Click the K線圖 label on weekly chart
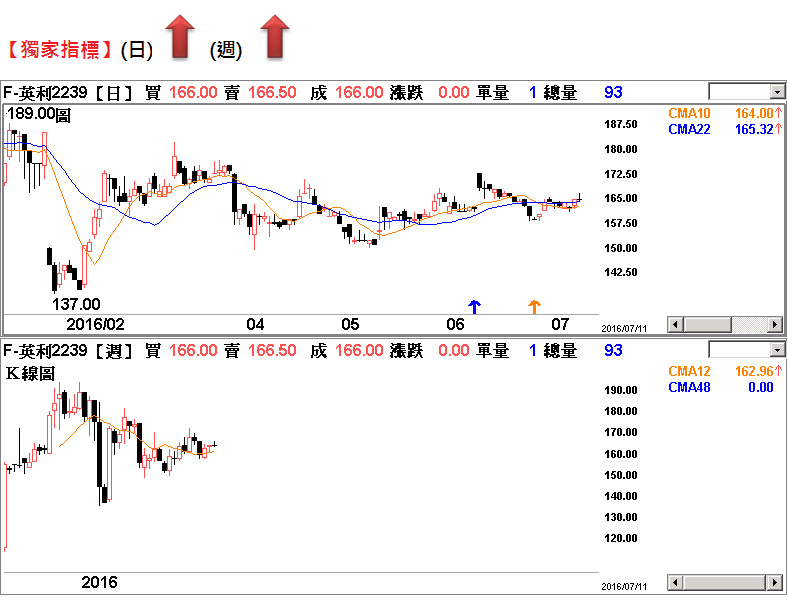 coord(30,374)
